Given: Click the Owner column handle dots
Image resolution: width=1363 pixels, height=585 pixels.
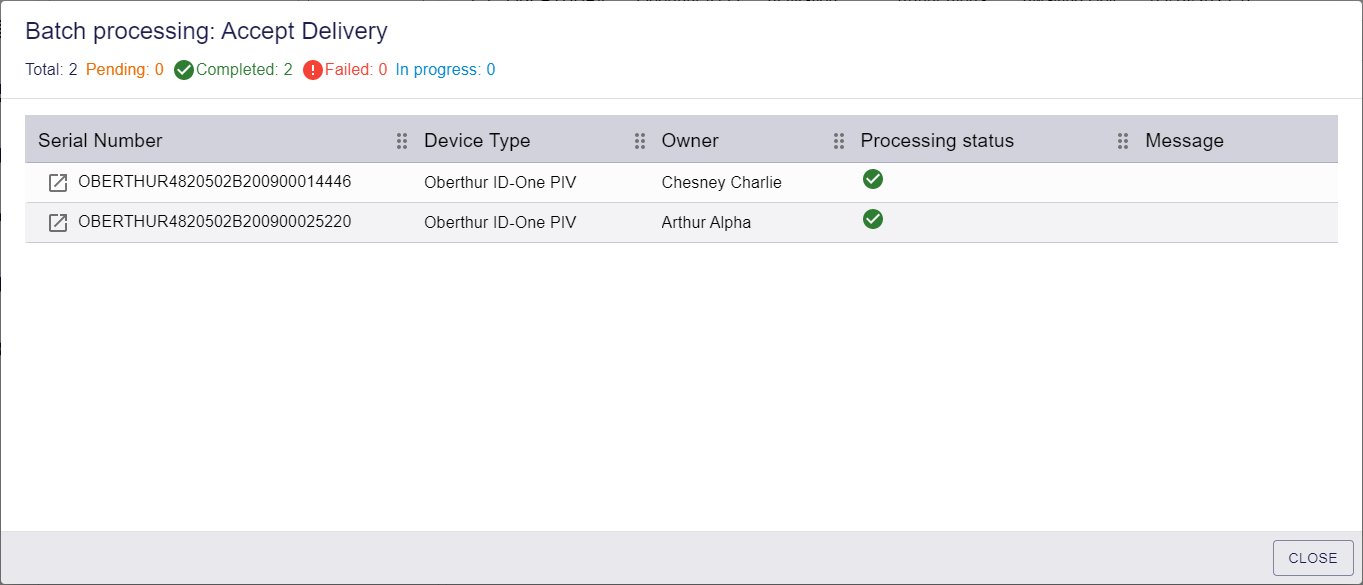Looking at the screenshot, I should [x=839, y=141].
